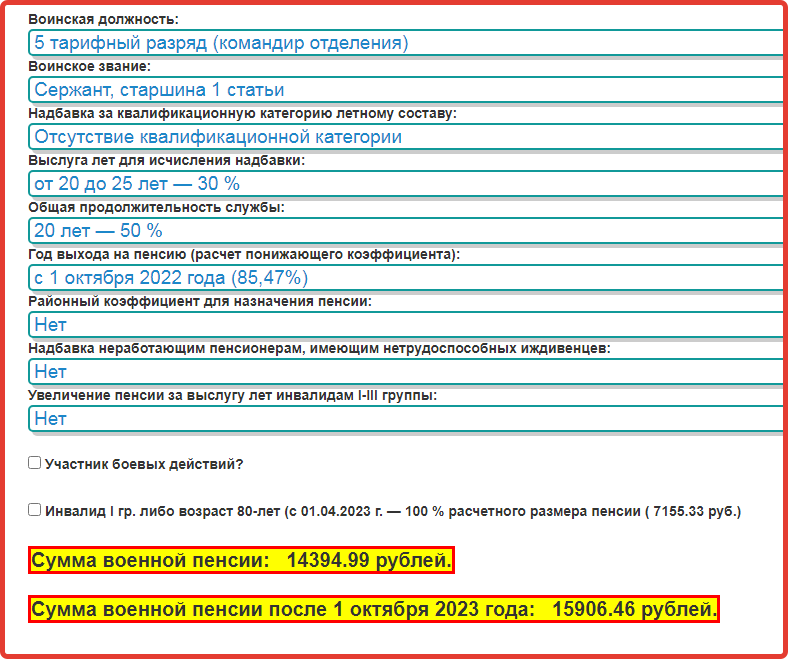
Task: Click the Год выхода на пенсию label
Action: point(244,254)
